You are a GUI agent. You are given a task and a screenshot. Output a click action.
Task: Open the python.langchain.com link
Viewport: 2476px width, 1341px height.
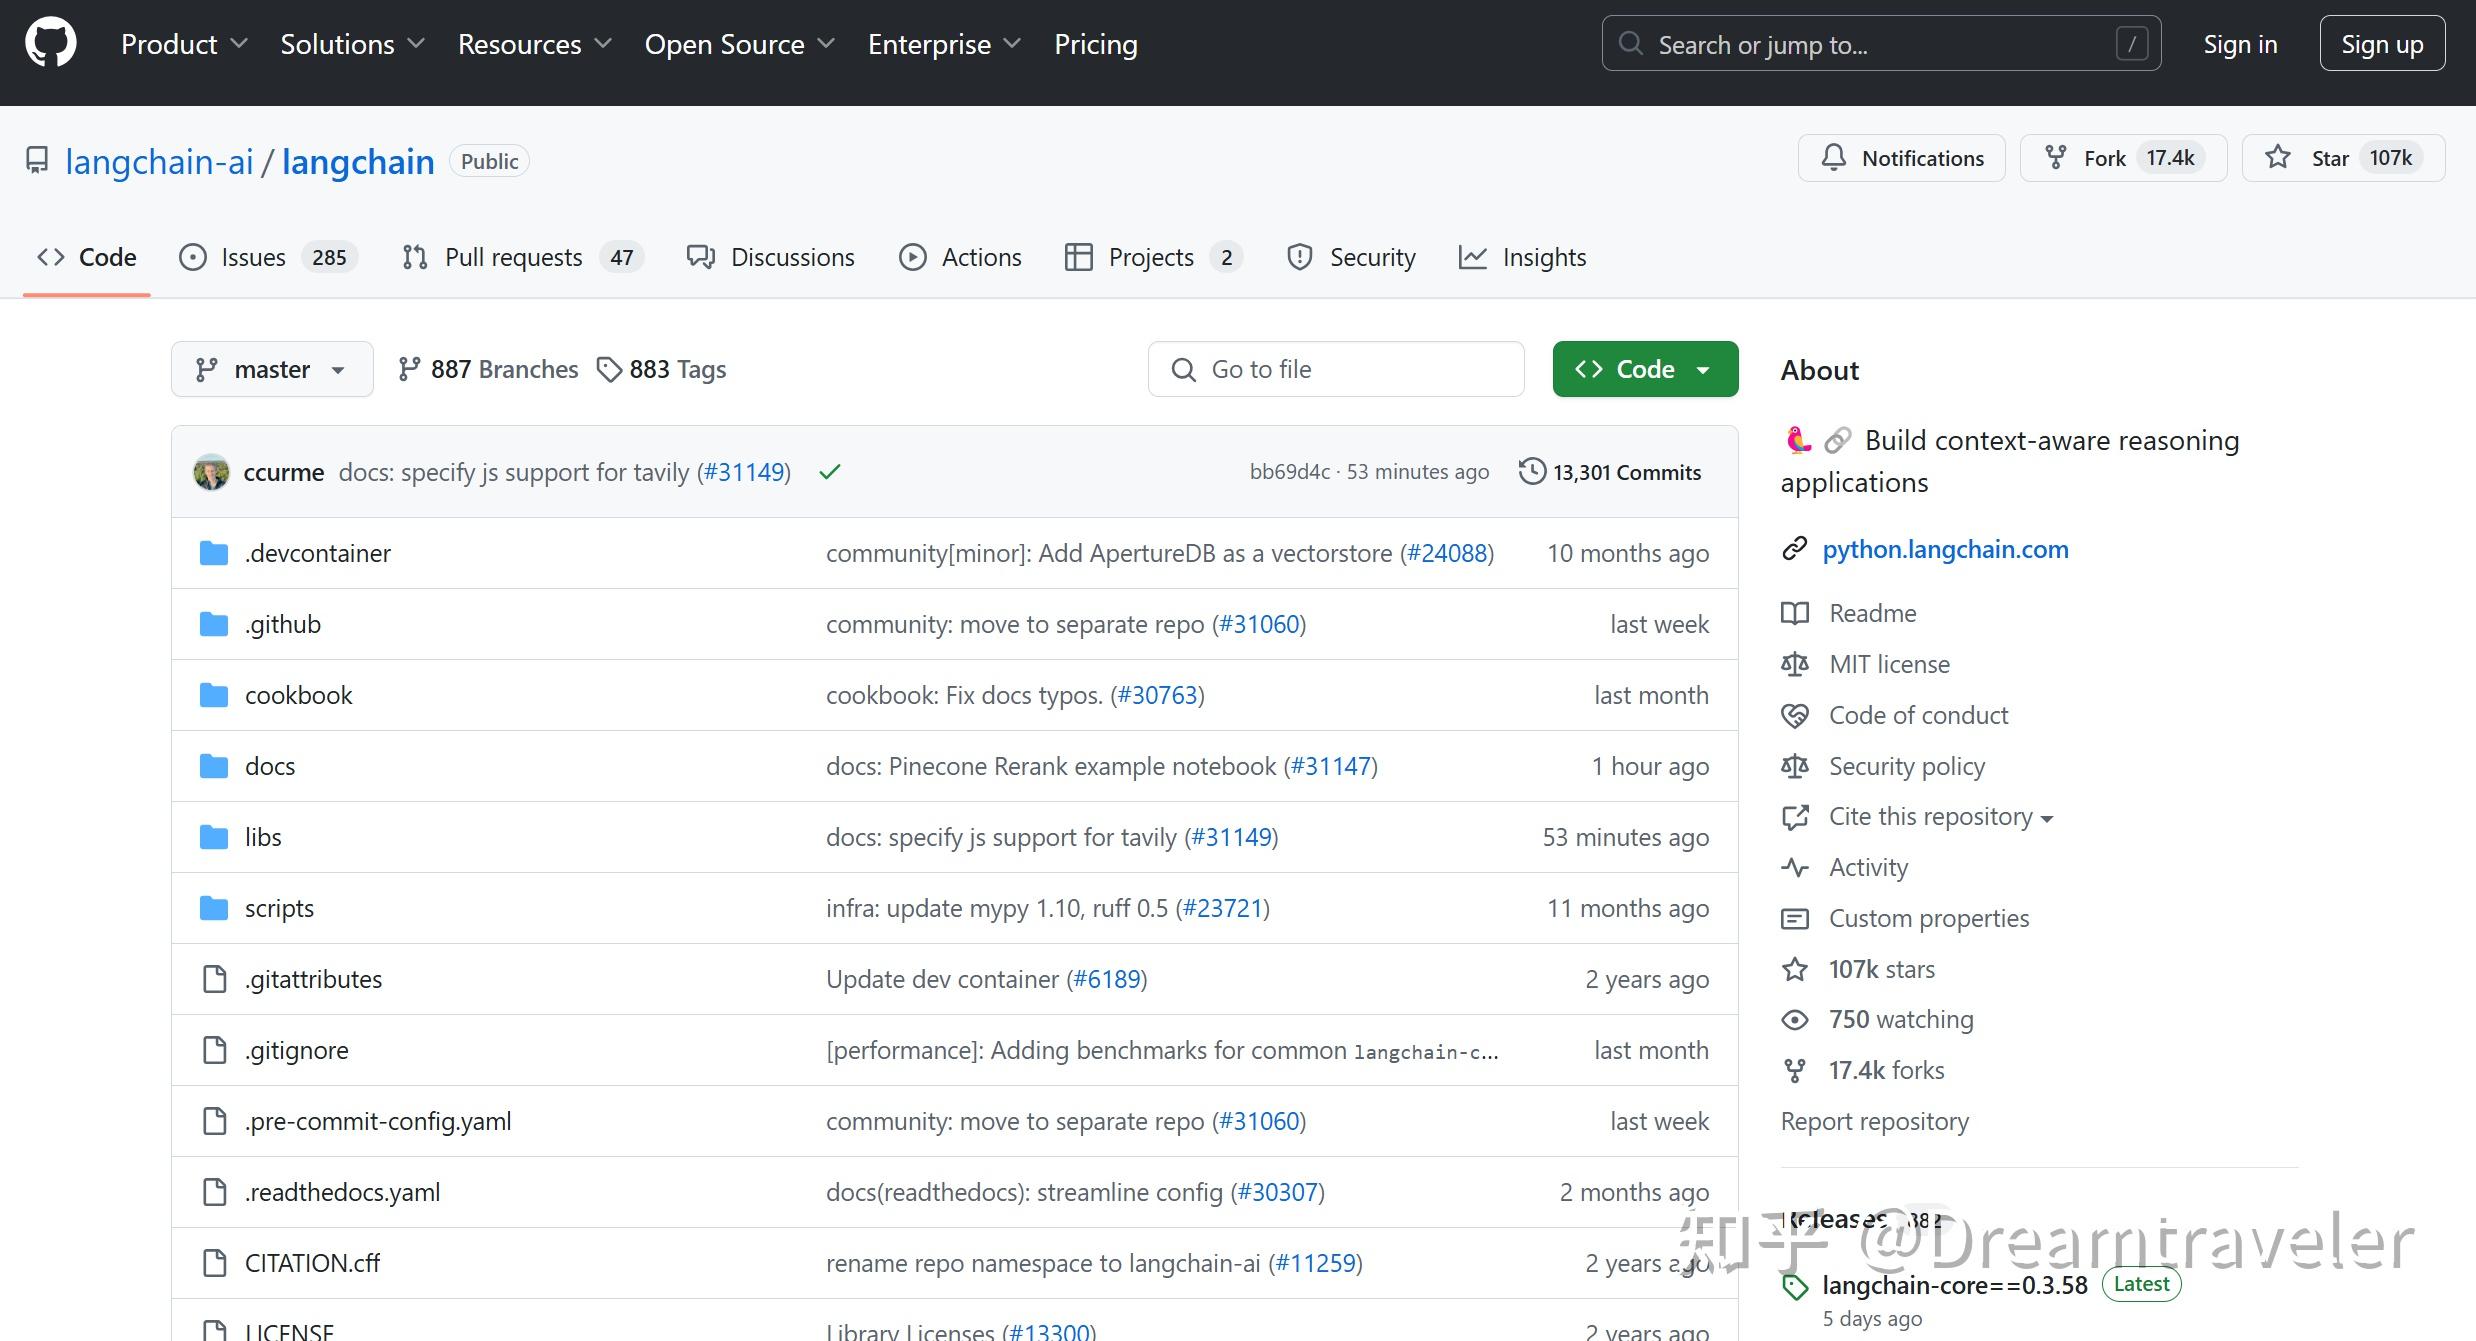click(1945, 549)
